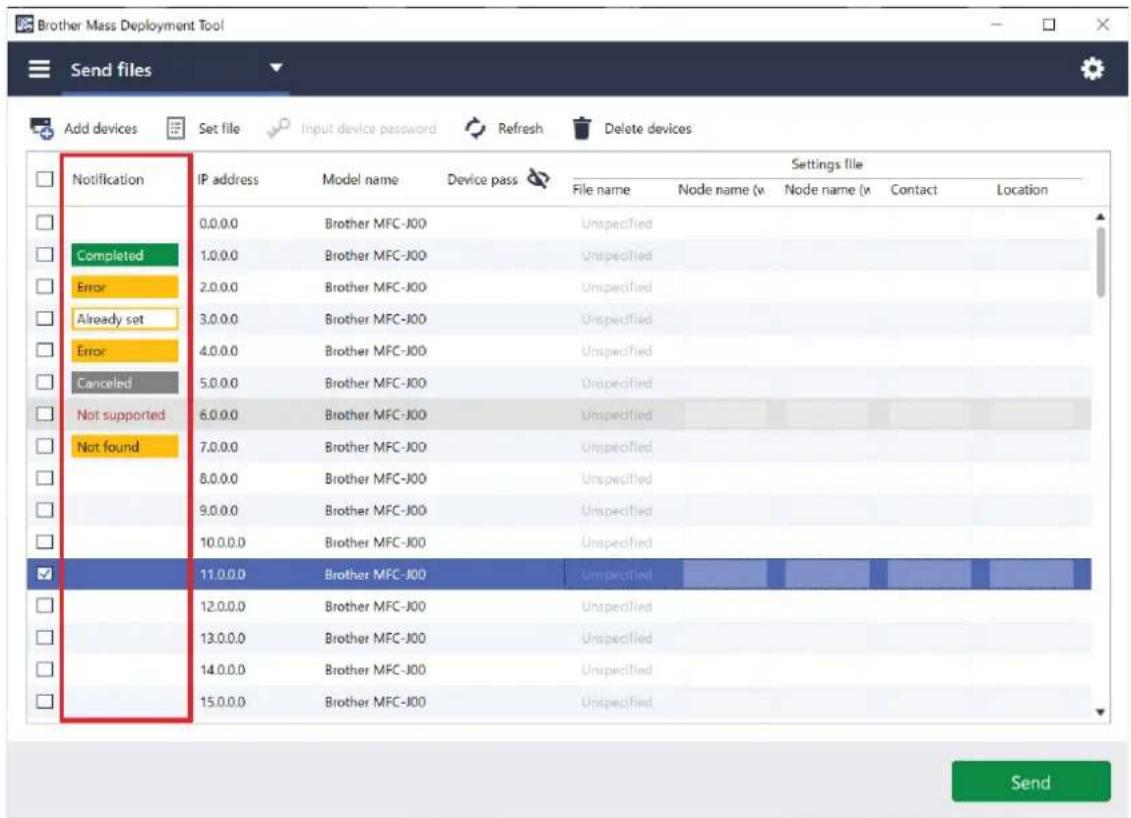This screenshot has width=1131, height=818.
Task: Select the IP address 13.0.0.0 cell
Action: click(x=223, y=638)
